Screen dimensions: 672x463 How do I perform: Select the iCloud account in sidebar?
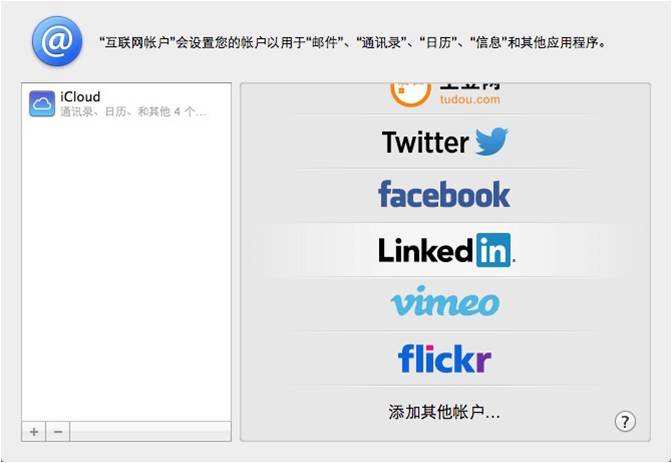pyautogui.click(x=126, y=104)
